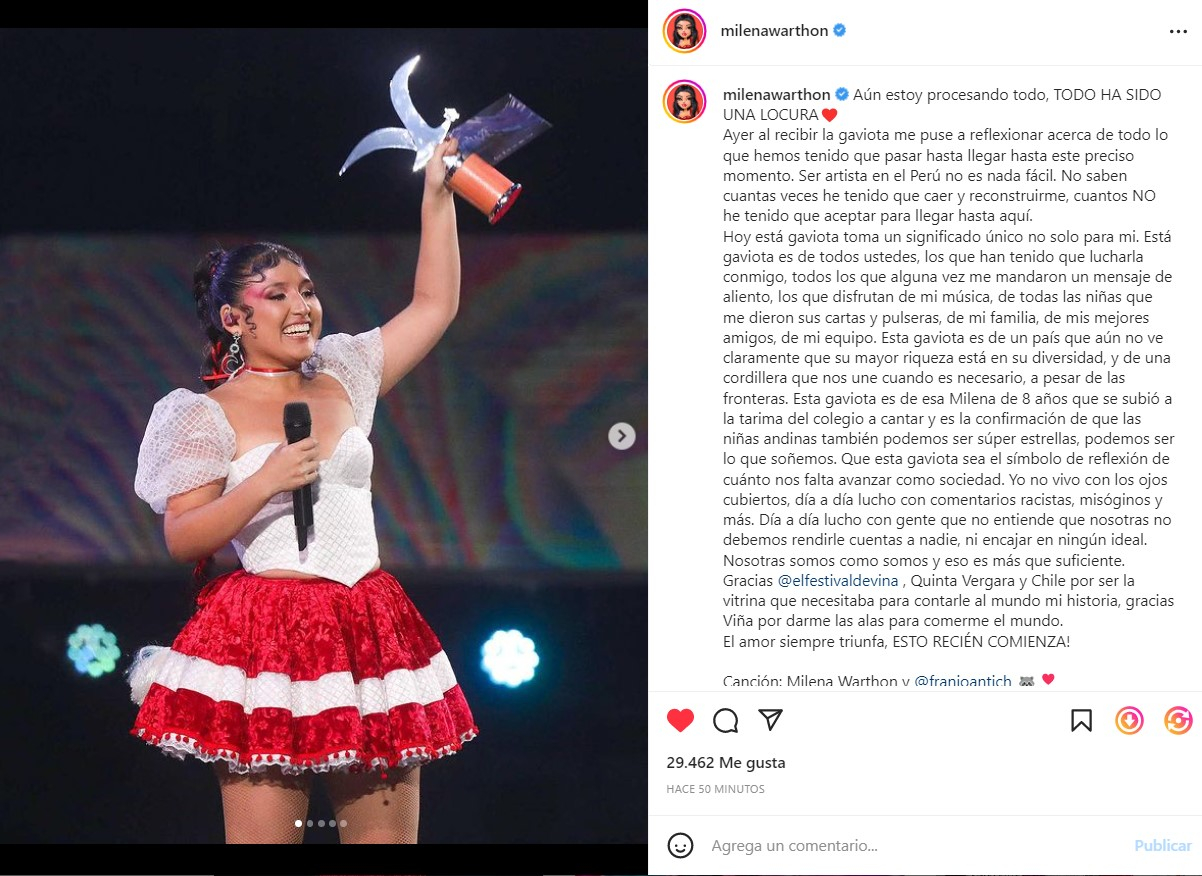Click the download extension icon beside bookmark

(1129, 720)
